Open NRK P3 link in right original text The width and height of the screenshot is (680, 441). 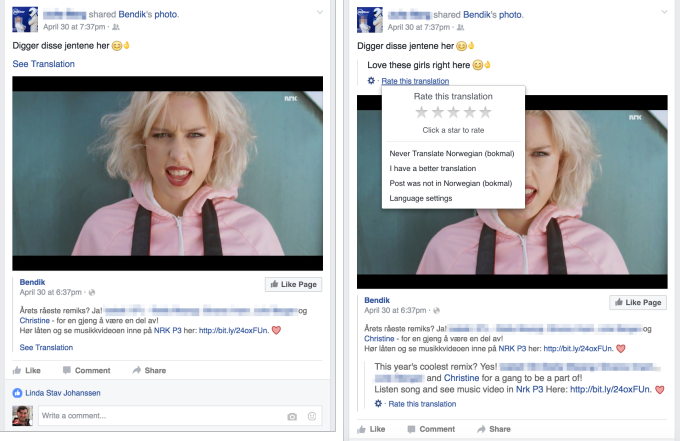(x=512, y=349)
